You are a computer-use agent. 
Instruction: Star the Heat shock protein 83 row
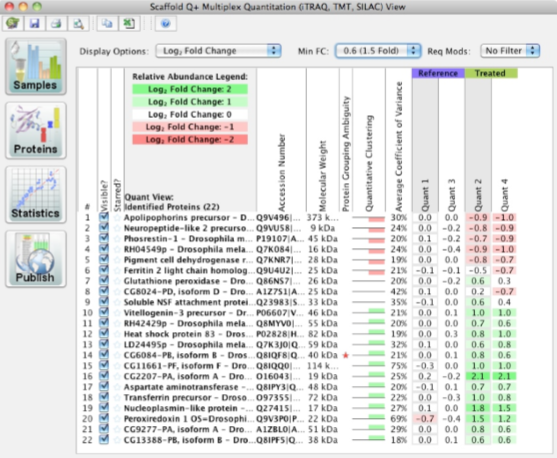tap(117, 334)
